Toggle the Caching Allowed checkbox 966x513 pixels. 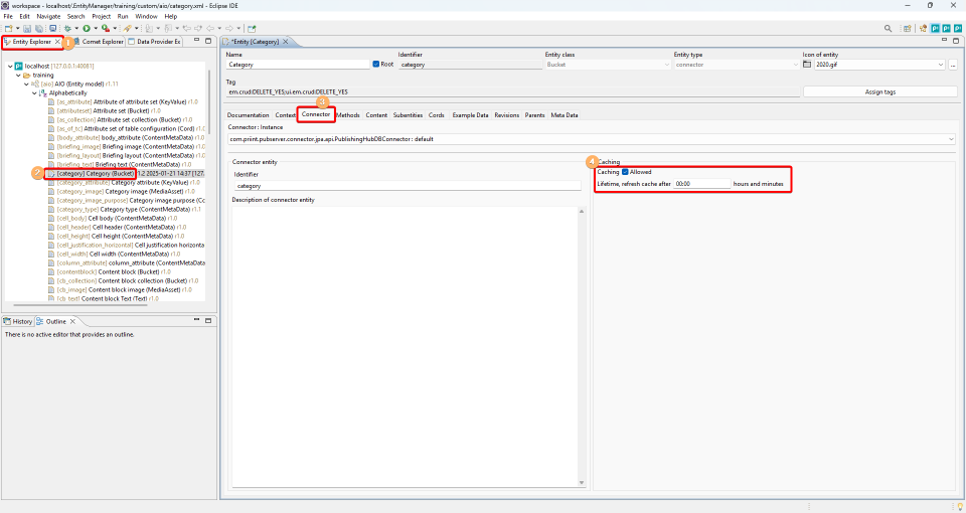click(x=625, y=172)
